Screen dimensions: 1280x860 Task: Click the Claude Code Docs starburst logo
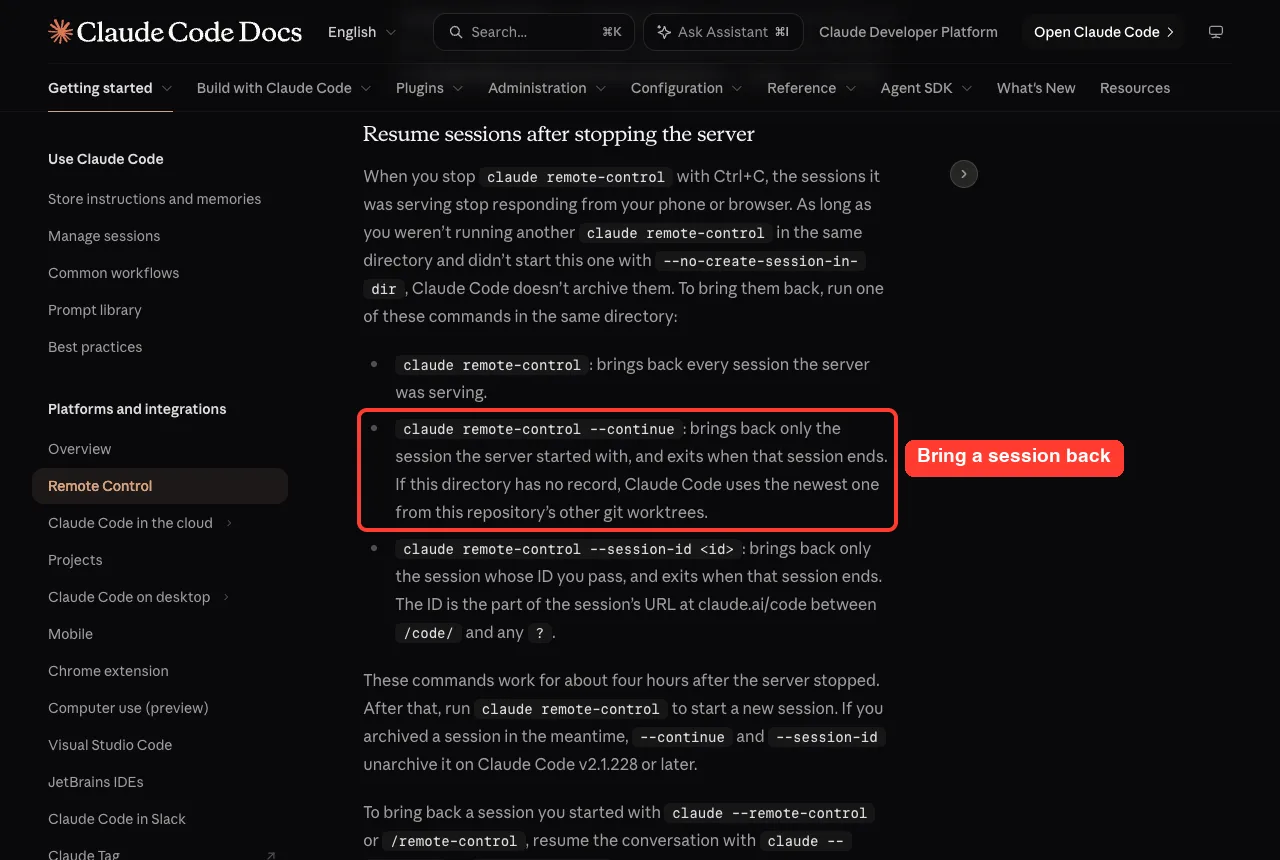[60, 32]
